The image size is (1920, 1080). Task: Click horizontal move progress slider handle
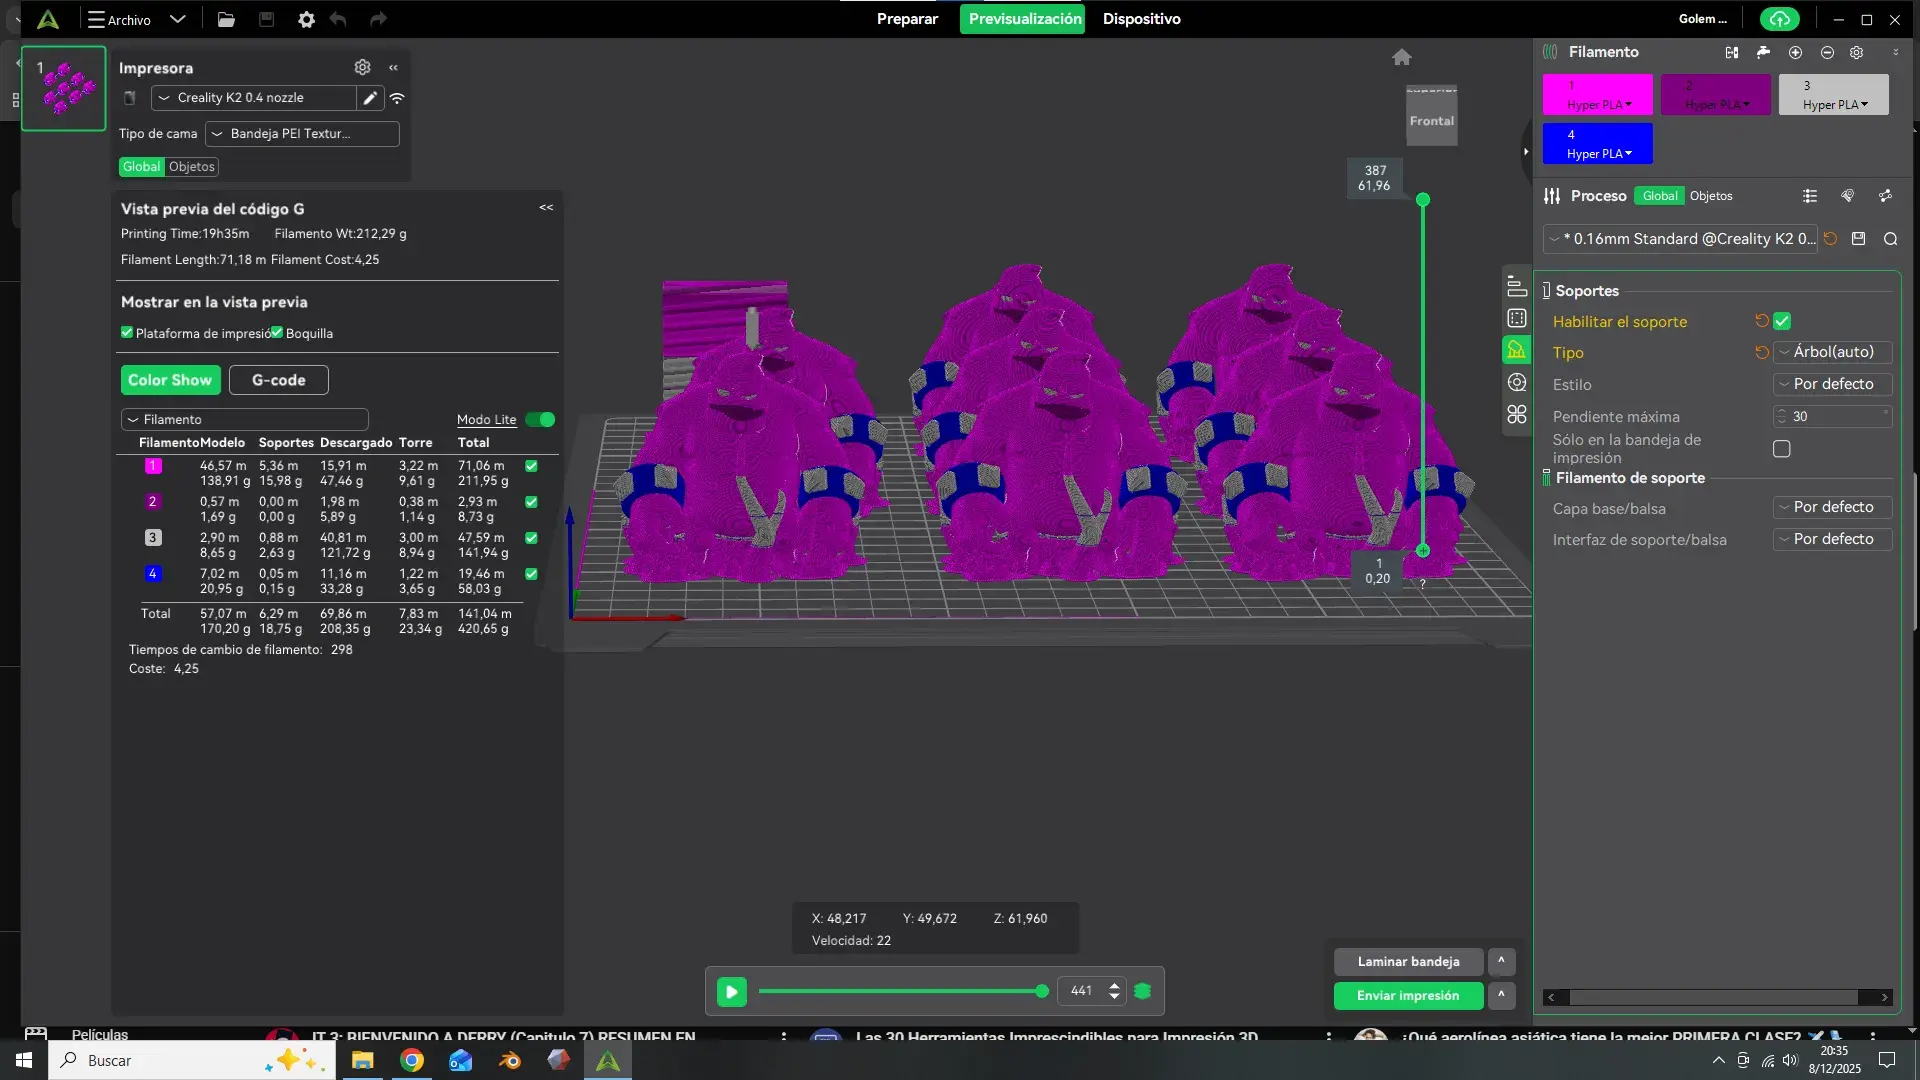1042,992
